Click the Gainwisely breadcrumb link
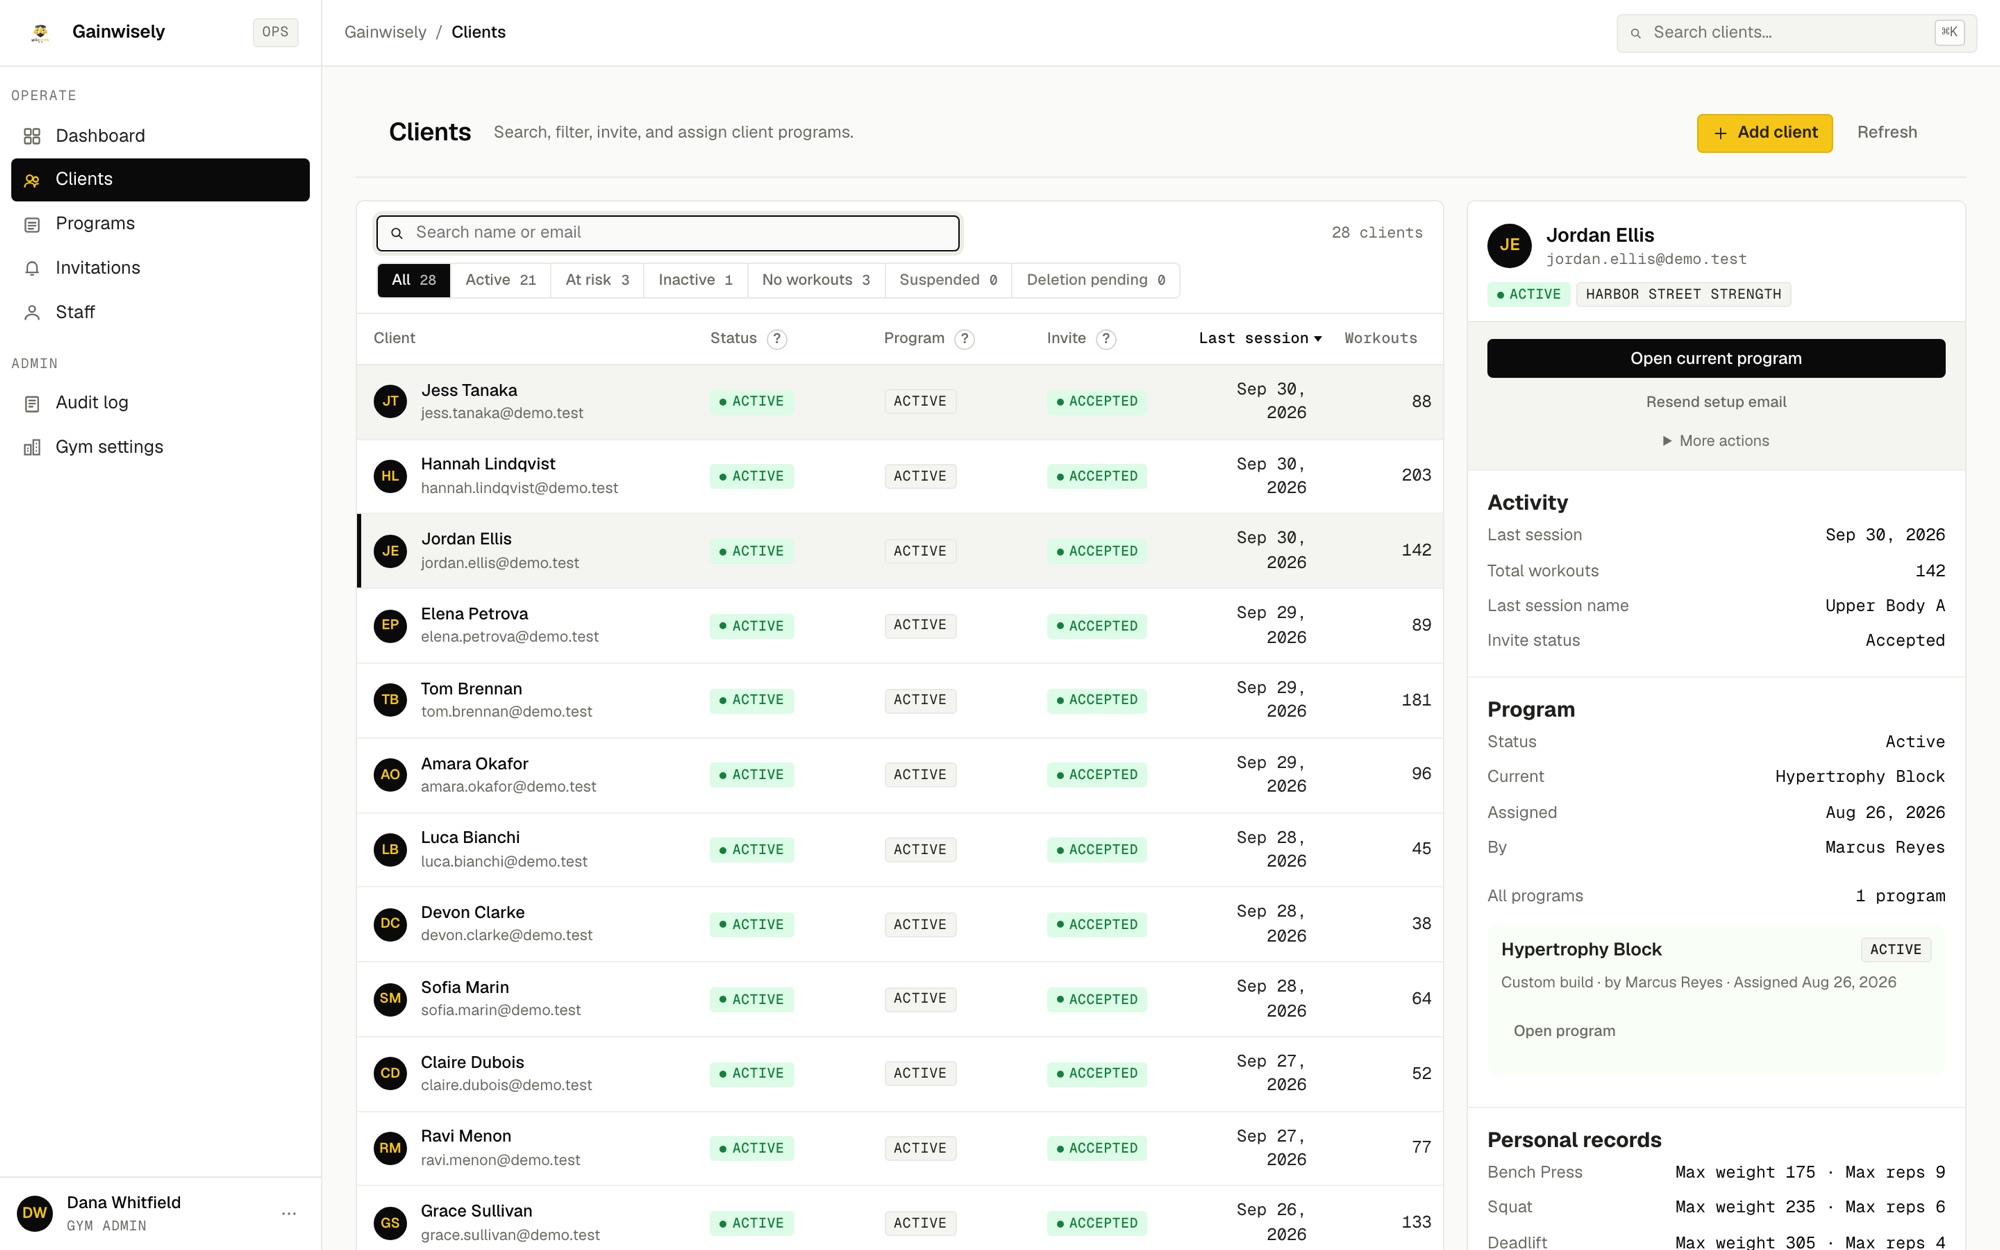 click(x=385, y=32)
